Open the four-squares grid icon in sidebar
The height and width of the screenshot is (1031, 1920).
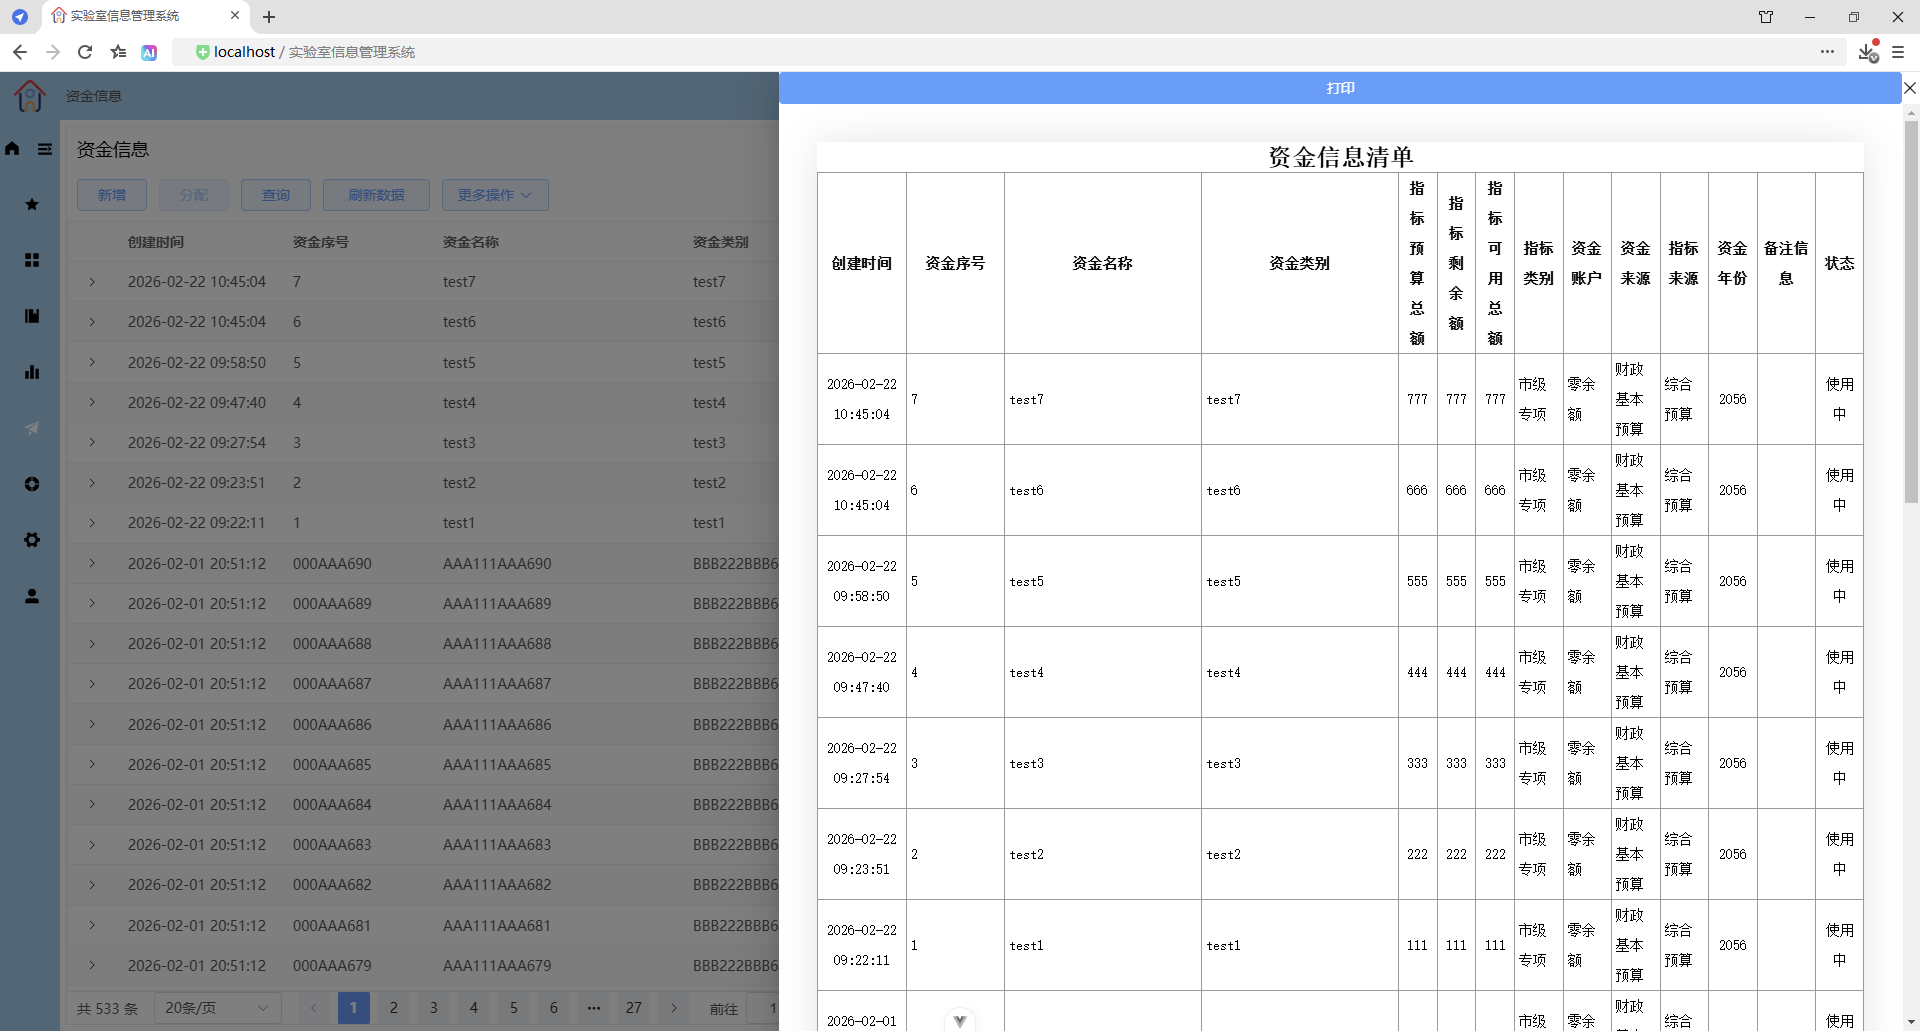tap(32, 260)
